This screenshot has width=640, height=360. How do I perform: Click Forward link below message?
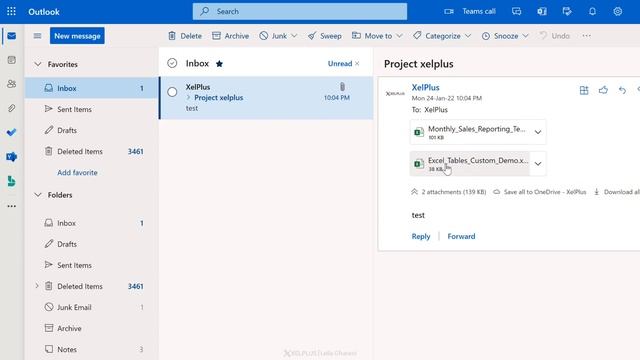click(x=461, y=236)
